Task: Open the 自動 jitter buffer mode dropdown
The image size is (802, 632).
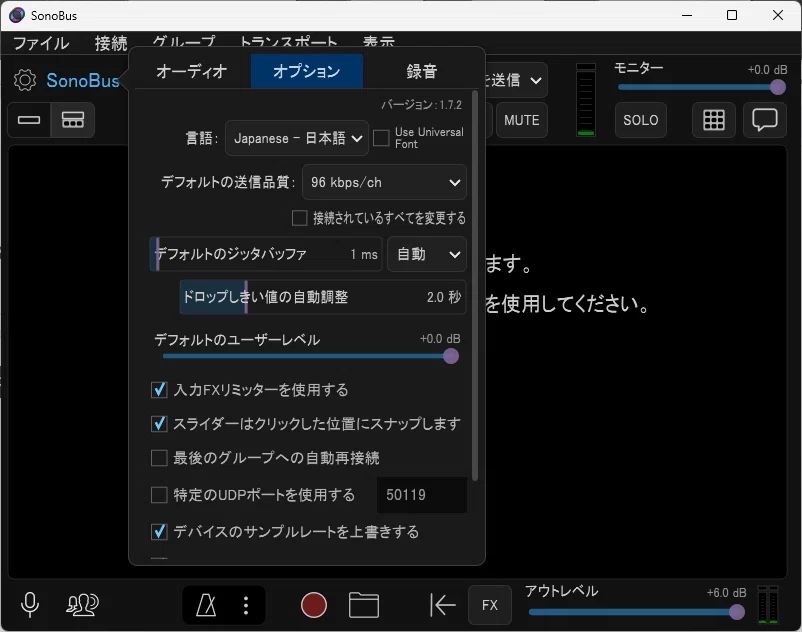Action: coord(427,254)
